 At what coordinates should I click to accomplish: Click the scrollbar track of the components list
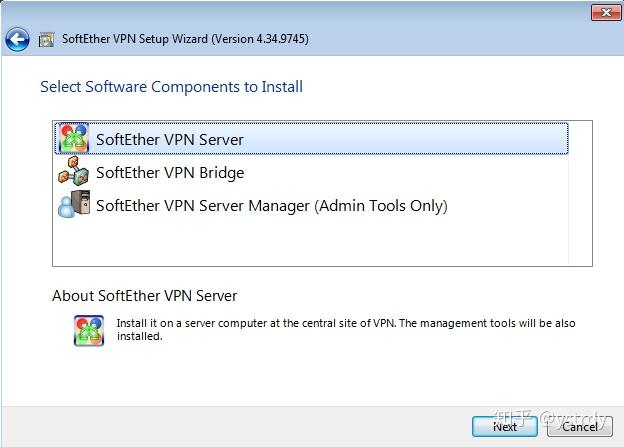click(580, 193)
